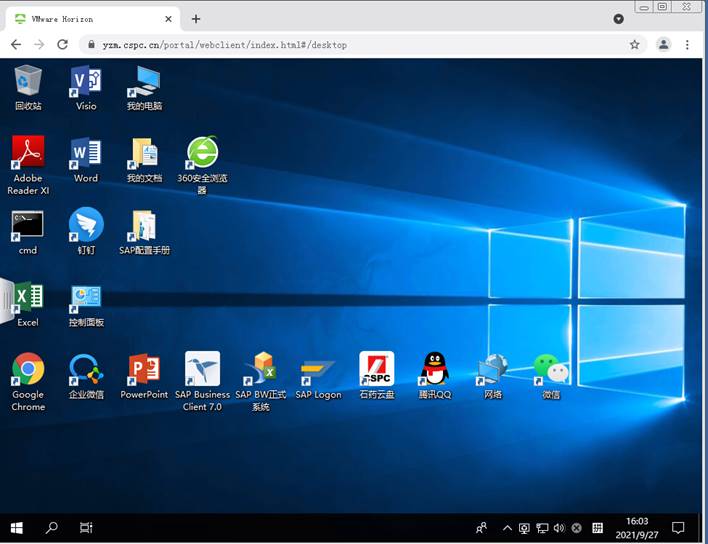
Task: Launch the Word desktop shortcut
Action: click(86, 160)
